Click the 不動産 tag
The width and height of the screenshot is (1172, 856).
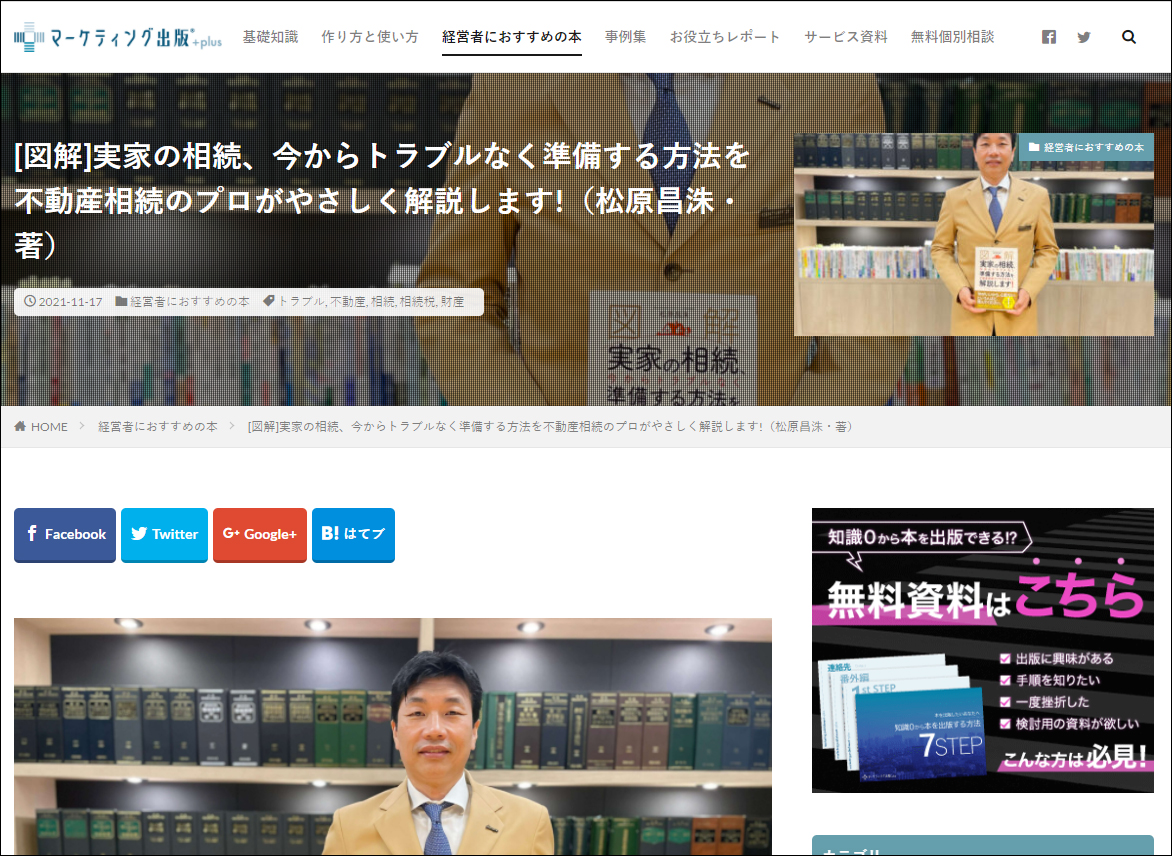pyautogui.click(x=348, y=301)
